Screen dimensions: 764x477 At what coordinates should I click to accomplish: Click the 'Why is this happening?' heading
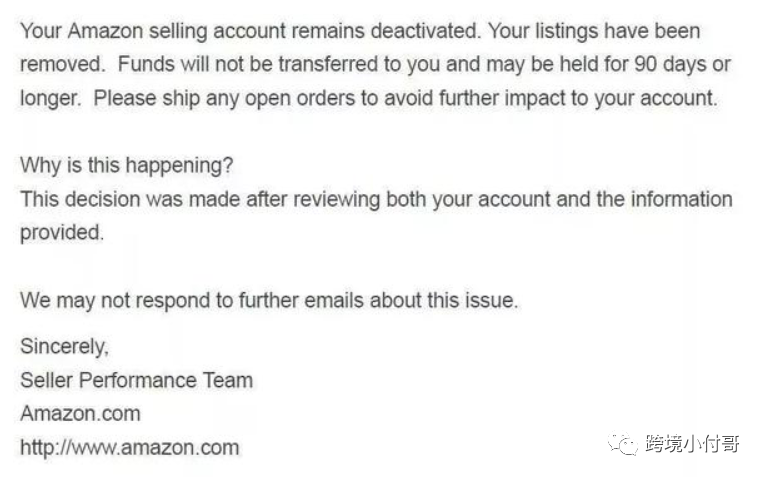click(127, 166)
